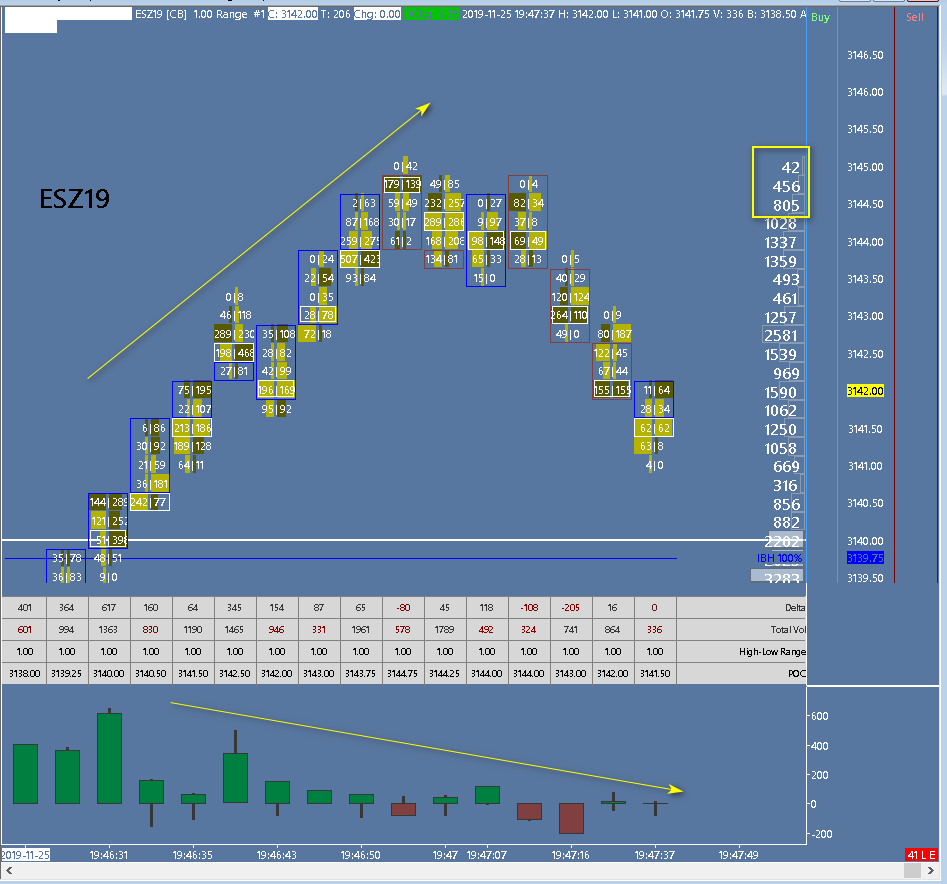947x884 pixels.
Task: Click the 196|169 footprint cell
Action: click(276, 390)
